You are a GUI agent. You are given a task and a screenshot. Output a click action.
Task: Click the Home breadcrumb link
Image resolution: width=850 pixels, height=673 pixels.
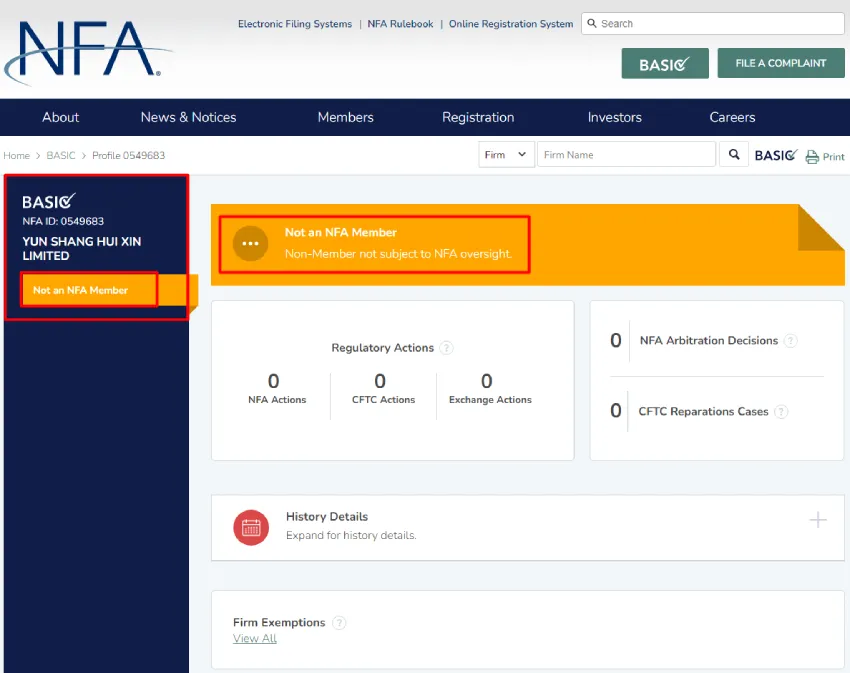point(16,156)
